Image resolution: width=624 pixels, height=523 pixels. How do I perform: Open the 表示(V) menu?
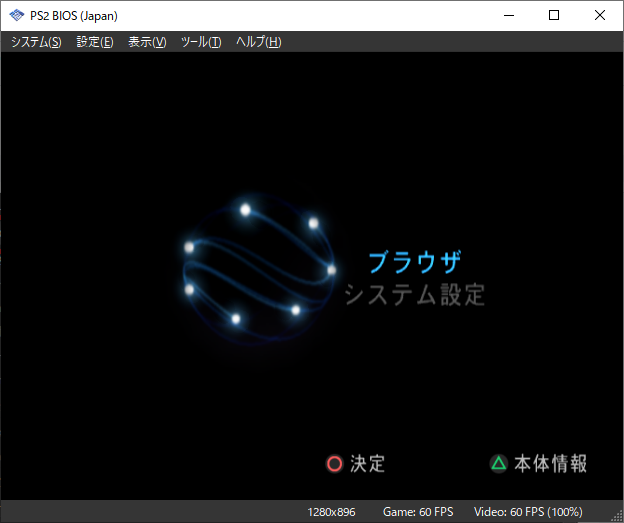pyautogui.click(x=147, y=42)
